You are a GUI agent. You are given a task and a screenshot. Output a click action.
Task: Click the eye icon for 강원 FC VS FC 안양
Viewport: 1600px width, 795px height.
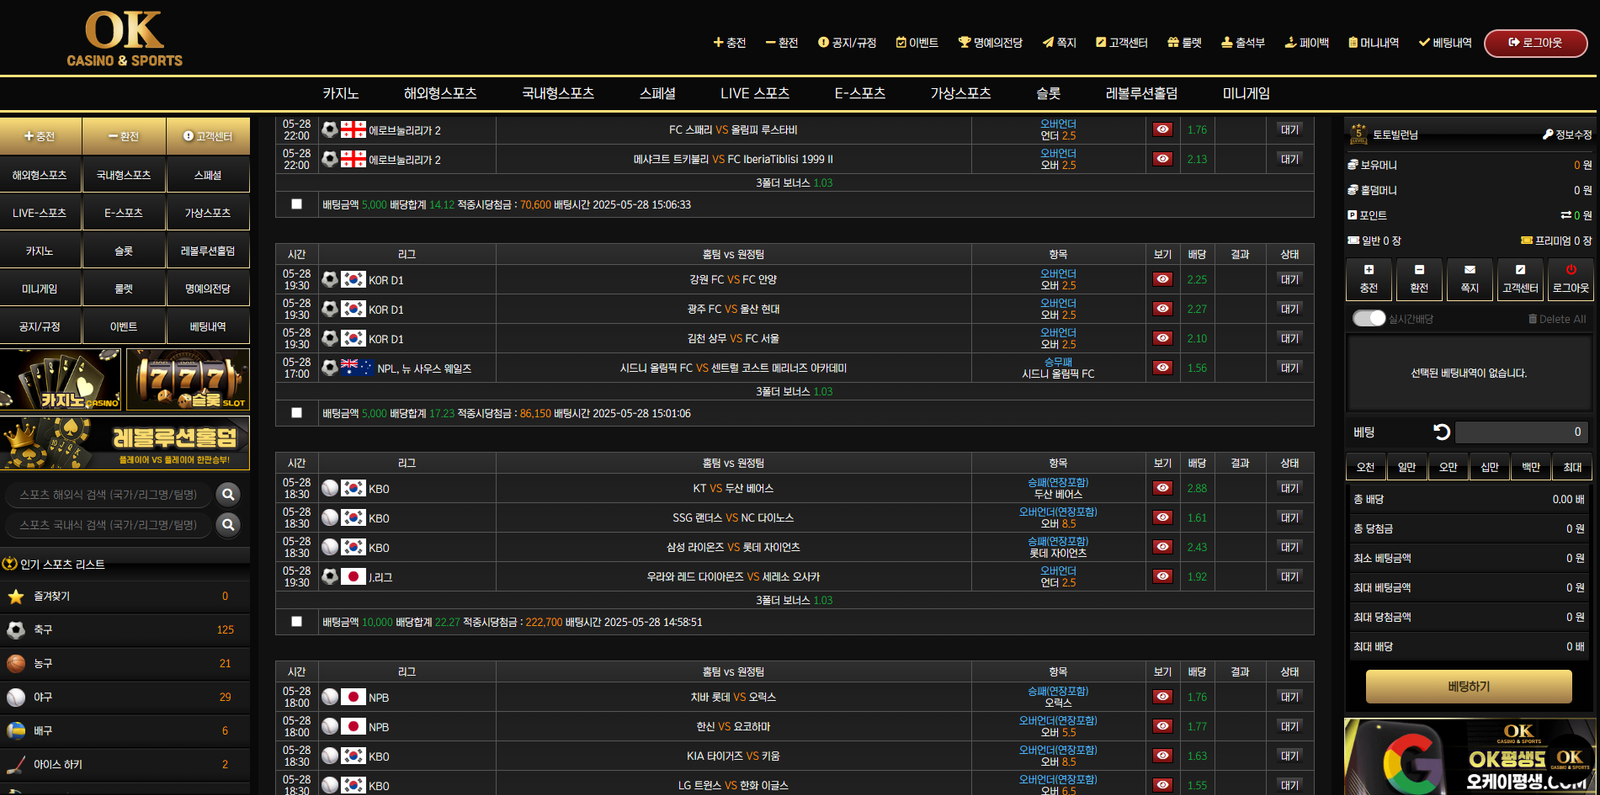[x=1162, y=279]
